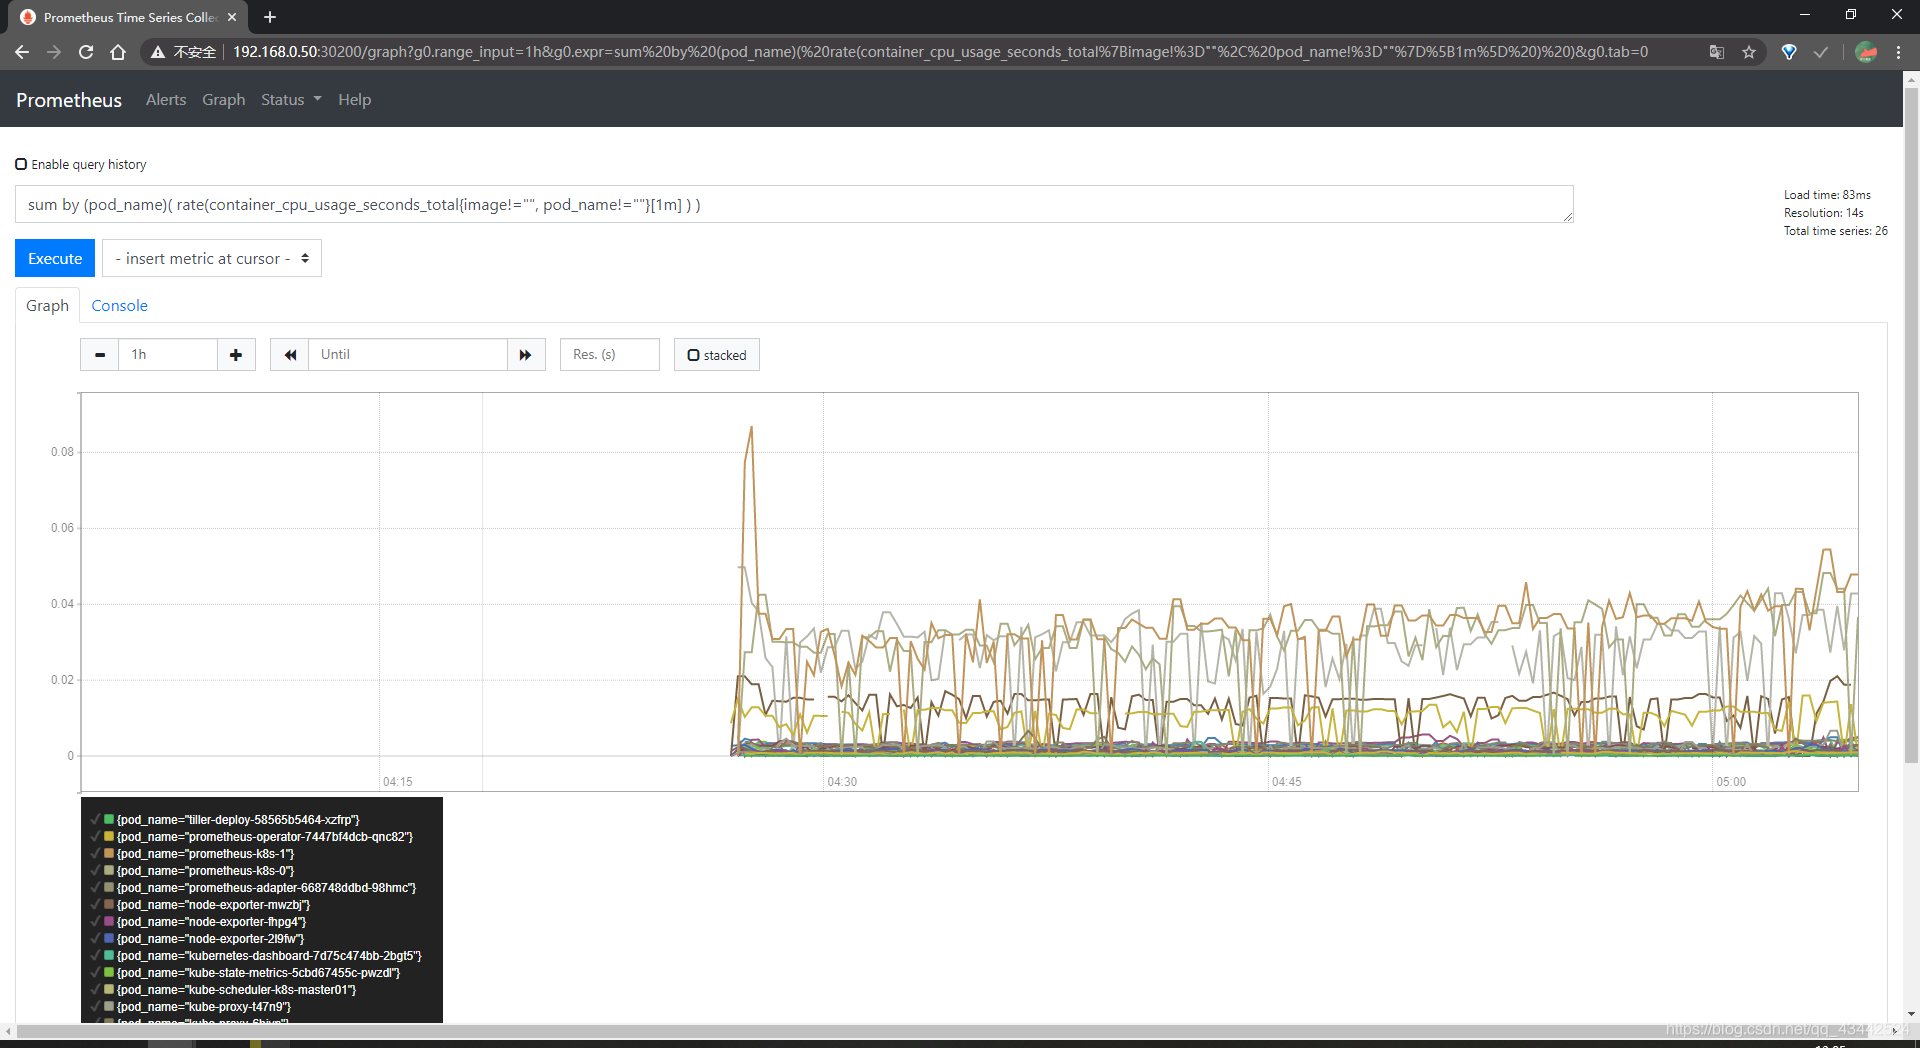
Task: Open the Help page
Action: click(354, 99)
